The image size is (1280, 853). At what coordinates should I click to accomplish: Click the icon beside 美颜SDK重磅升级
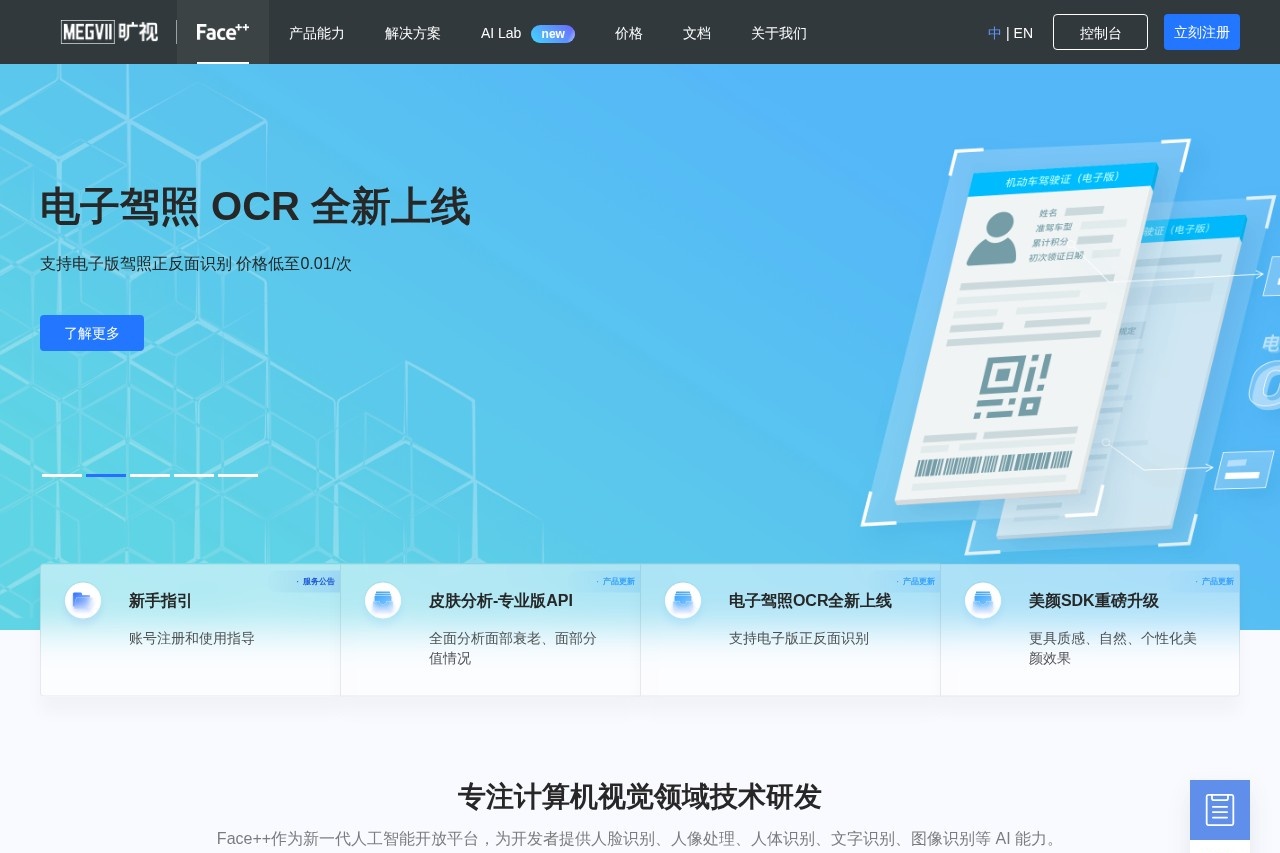(x=983, y=600)
